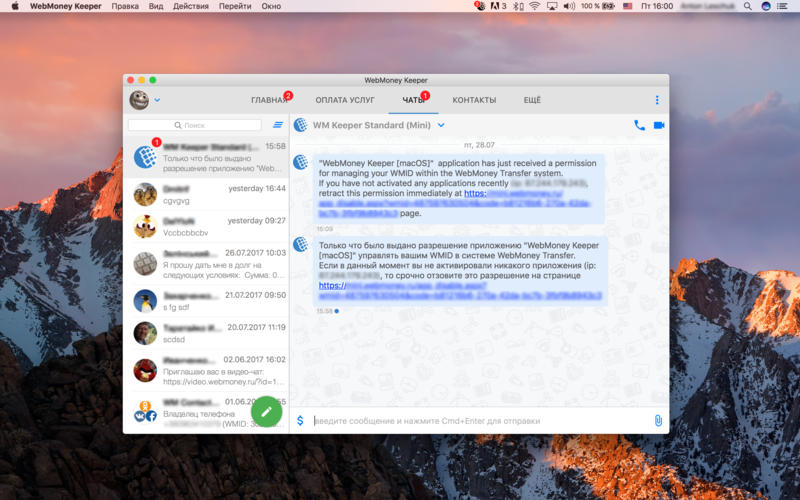Open the three-dot more options menu
Viewport: 800px width, 500px height.
pyautogui.click(x=657, y=100)
